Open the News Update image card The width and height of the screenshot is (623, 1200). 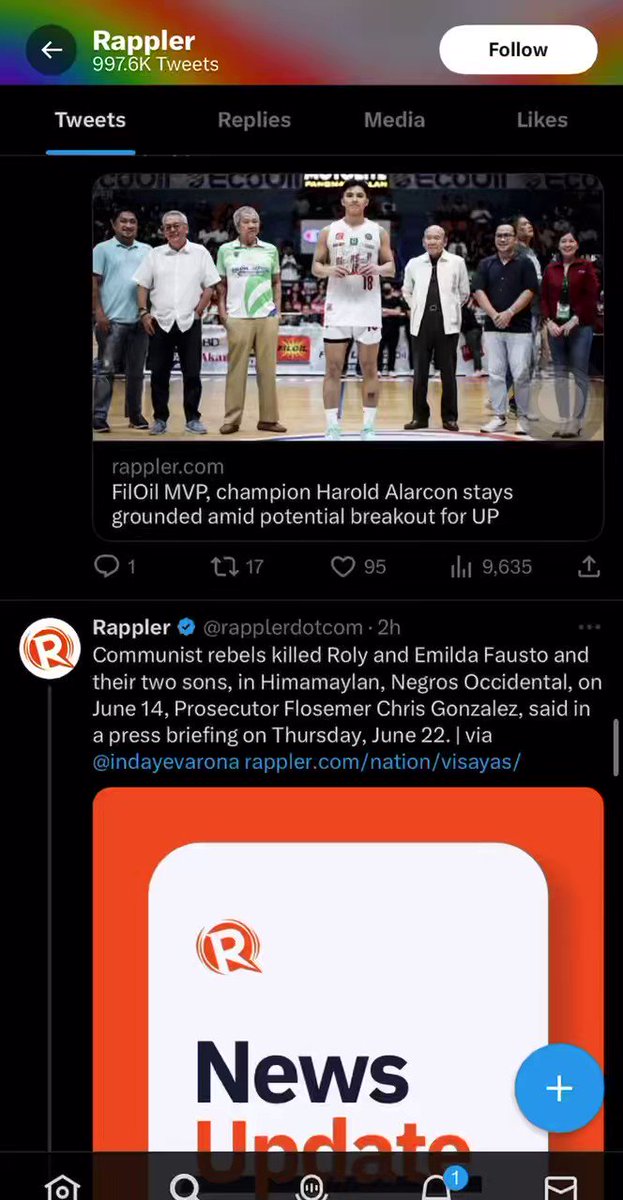348,969
